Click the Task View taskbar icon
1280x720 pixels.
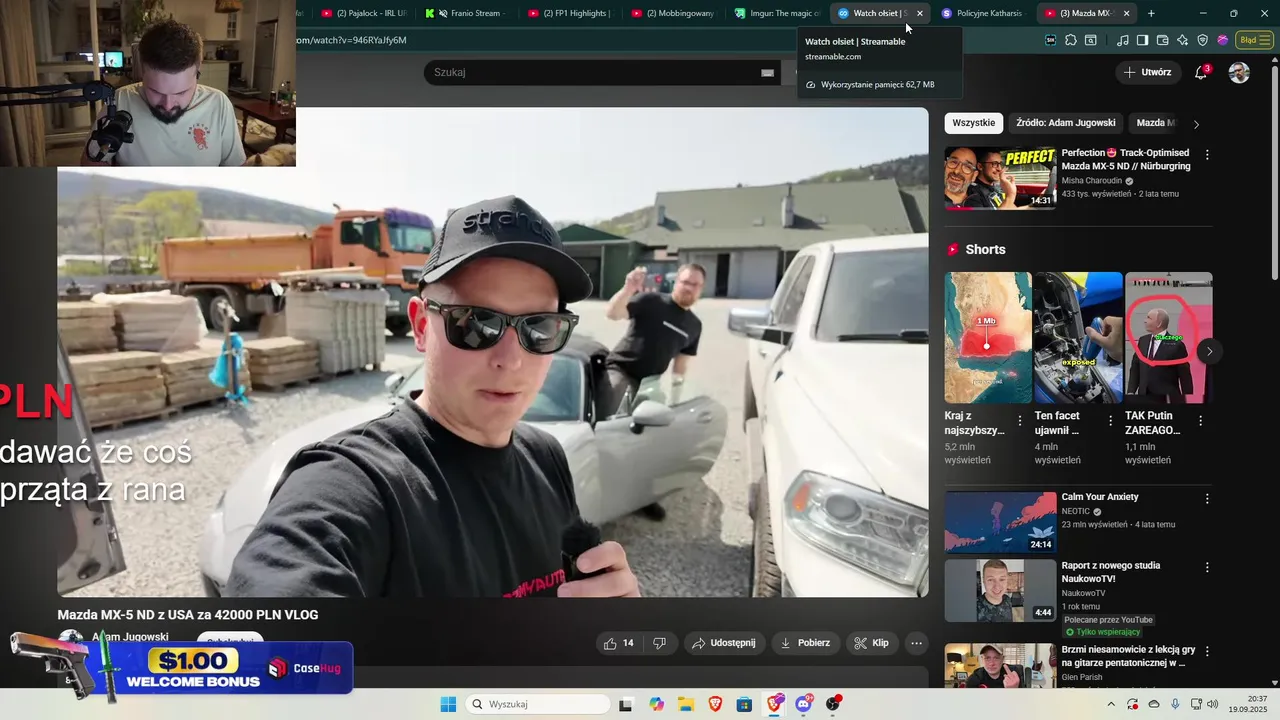tap(626, 704)
